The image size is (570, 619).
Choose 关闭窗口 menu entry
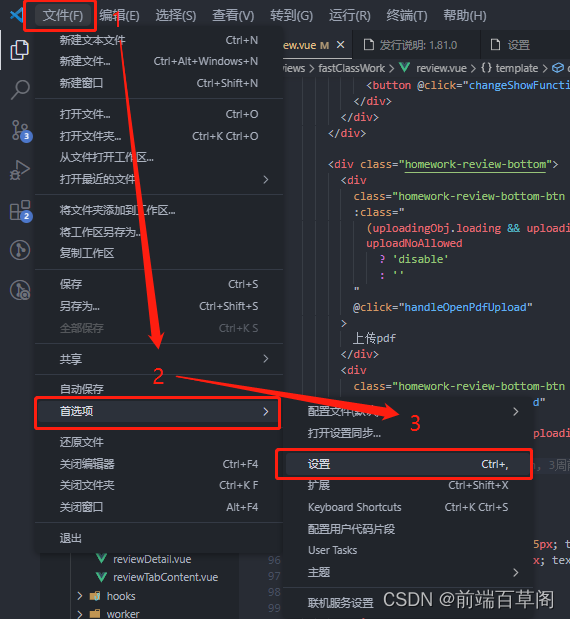point(159,507)
